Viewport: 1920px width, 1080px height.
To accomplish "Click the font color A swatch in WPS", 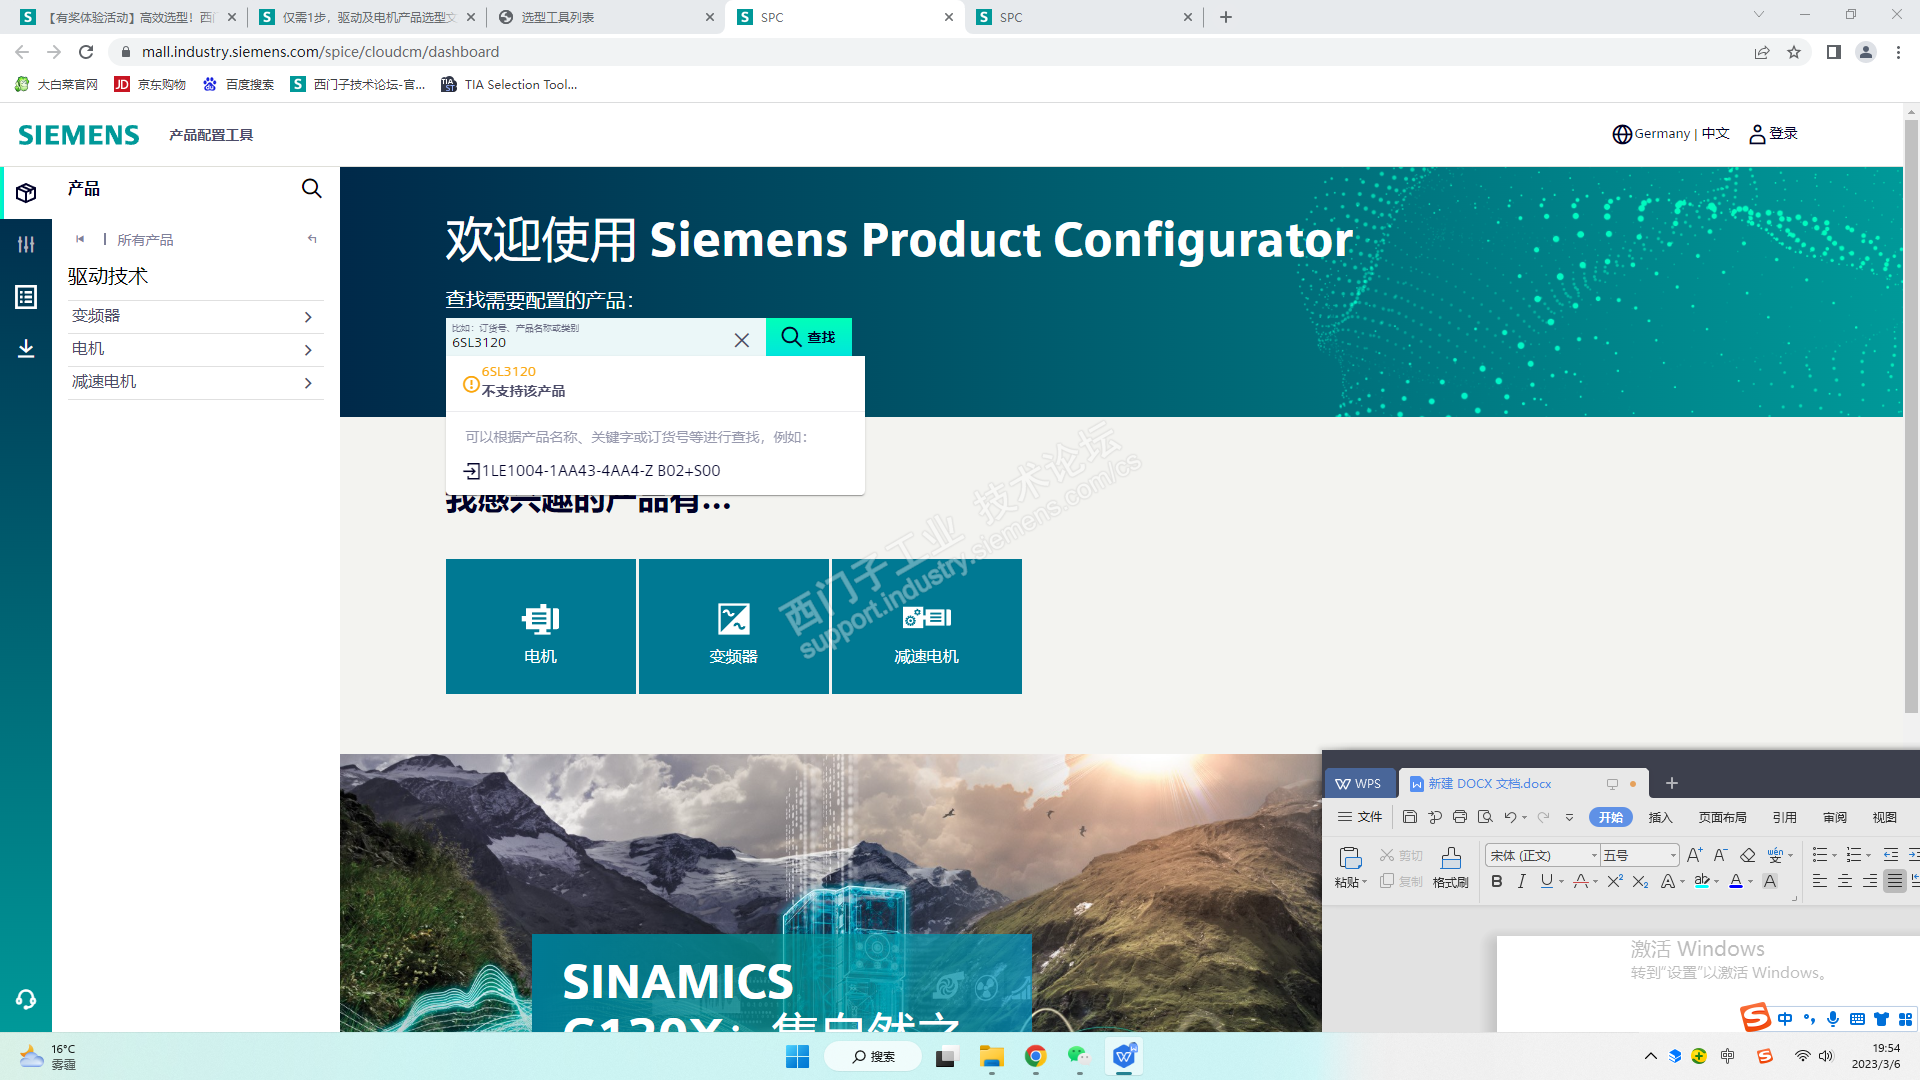I will click(1736, 881).
